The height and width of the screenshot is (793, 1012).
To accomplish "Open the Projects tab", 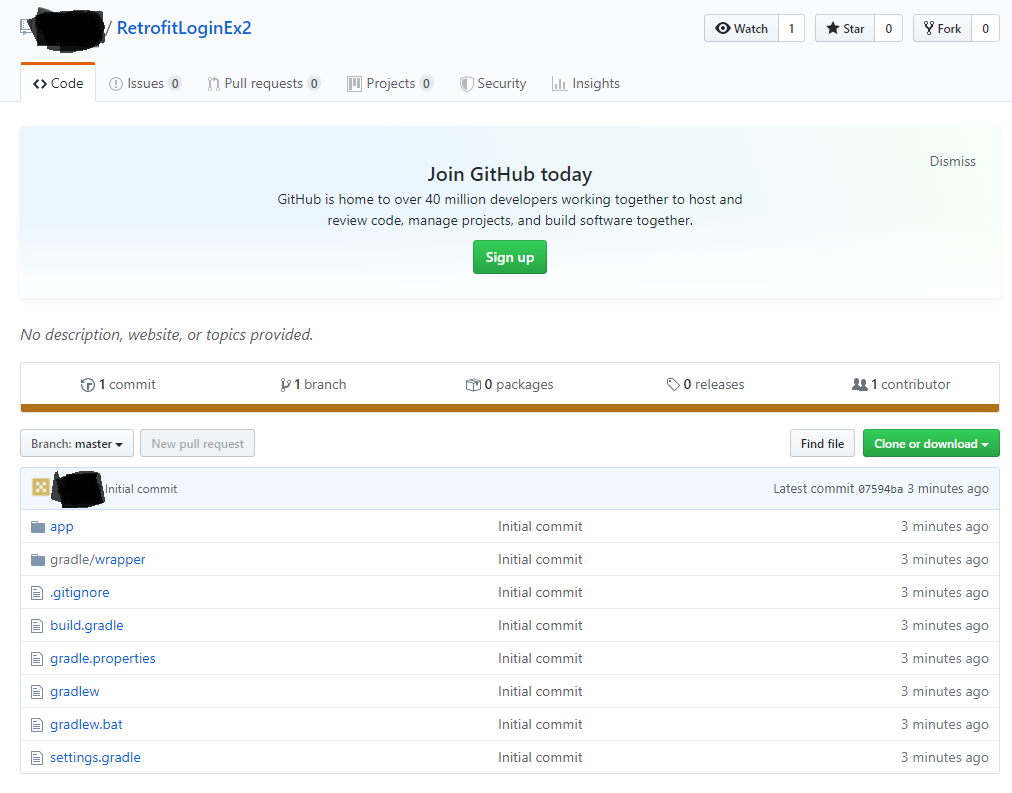I will point(390,83).
